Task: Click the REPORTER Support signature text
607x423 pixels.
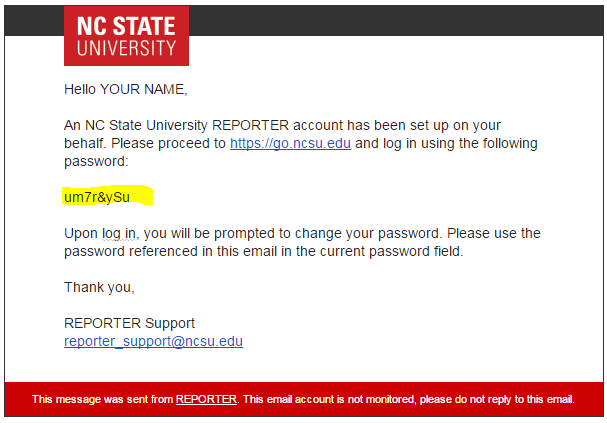Action: click(x=129, y=323)
